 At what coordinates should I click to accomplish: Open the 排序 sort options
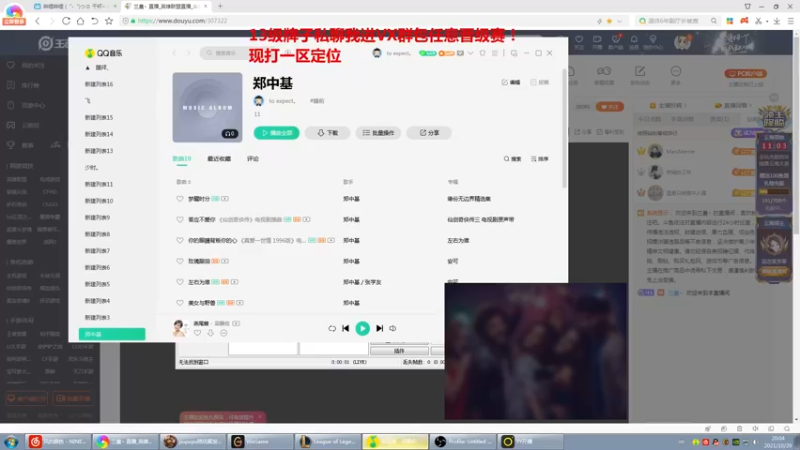tap(539, 159)
